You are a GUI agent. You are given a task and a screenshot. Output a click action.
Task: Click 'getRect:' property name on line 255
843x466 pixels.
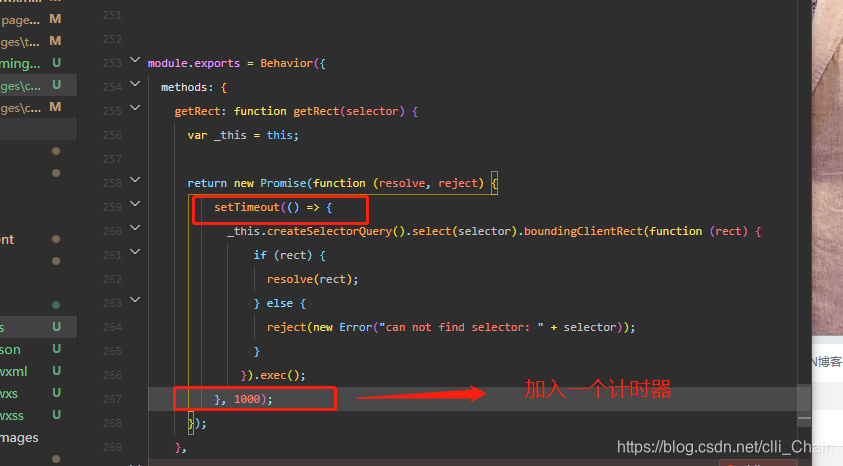201,111
